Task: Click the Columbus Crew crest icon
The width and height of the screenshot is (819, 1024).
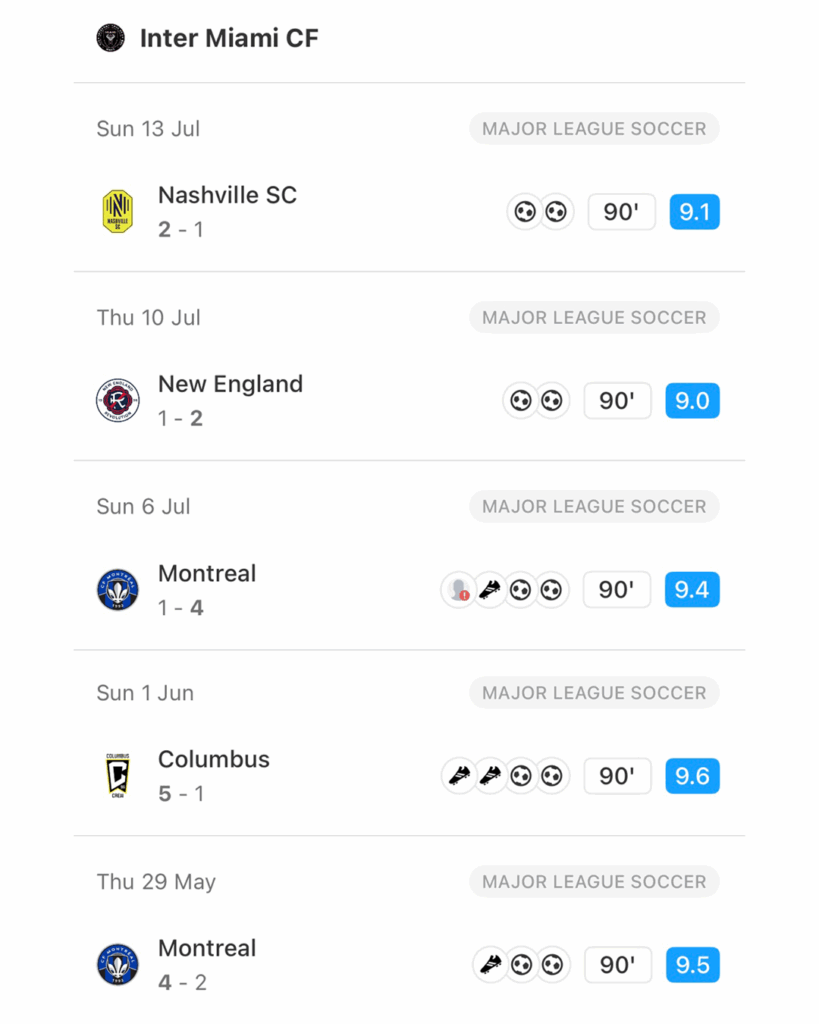Action: click(118, 776)
